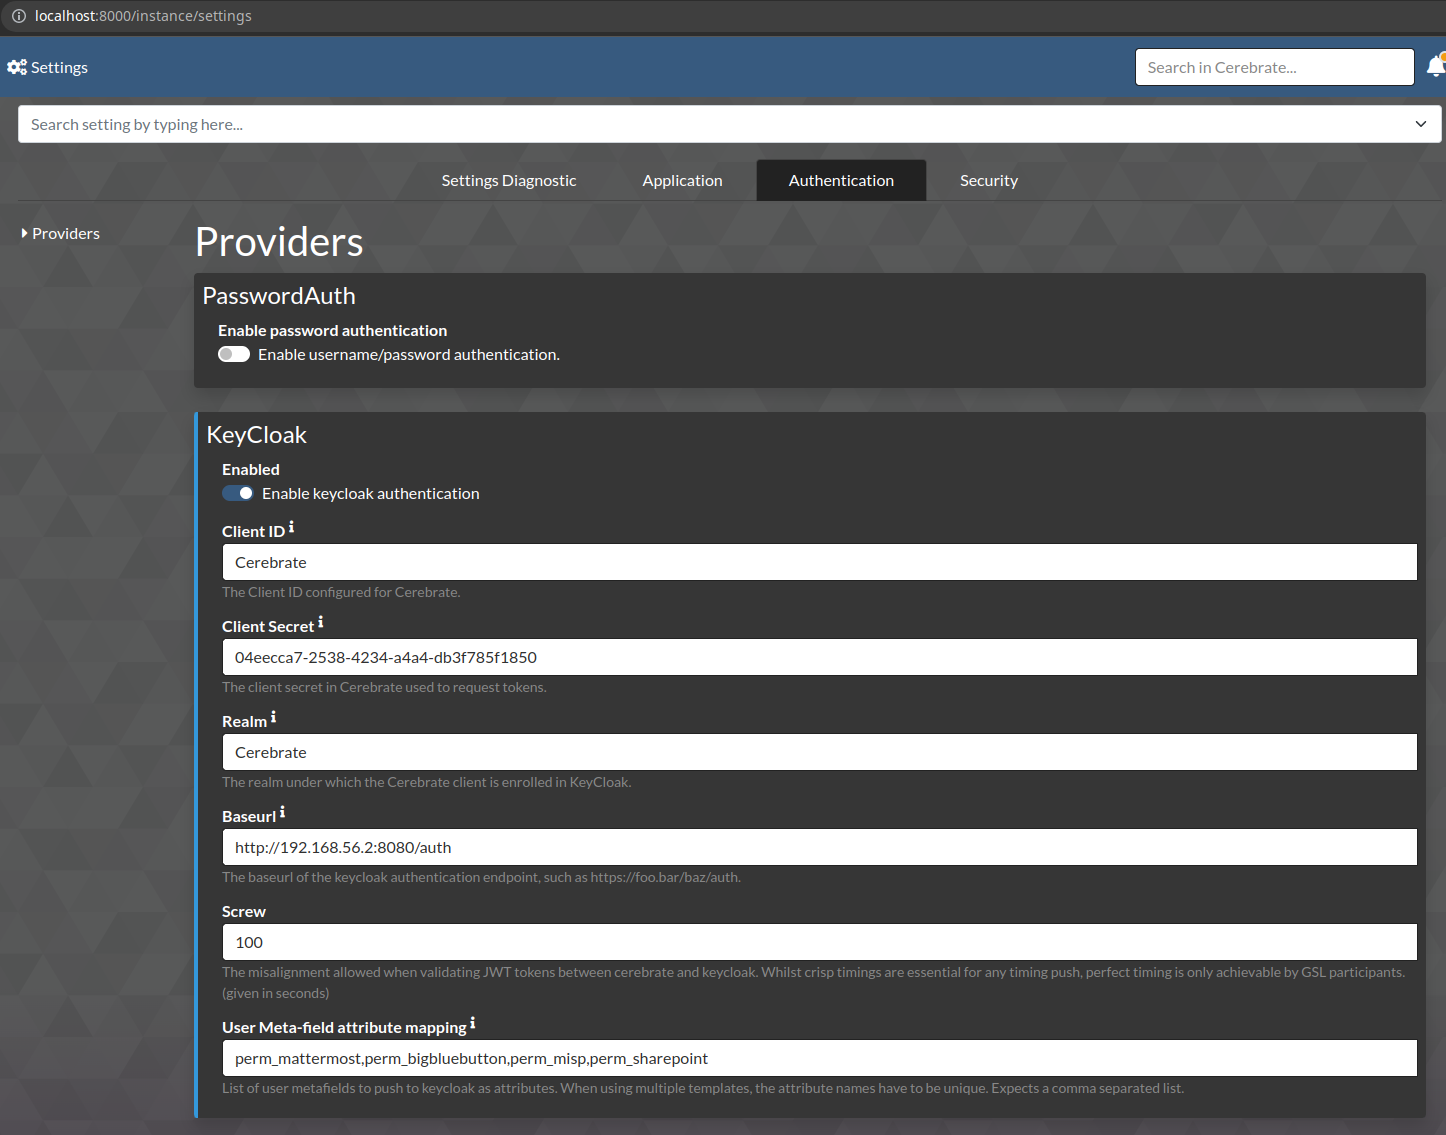Screen dimensions: 1446x1135
Task: Click the Baseurl input field
Action: (819, 847)
